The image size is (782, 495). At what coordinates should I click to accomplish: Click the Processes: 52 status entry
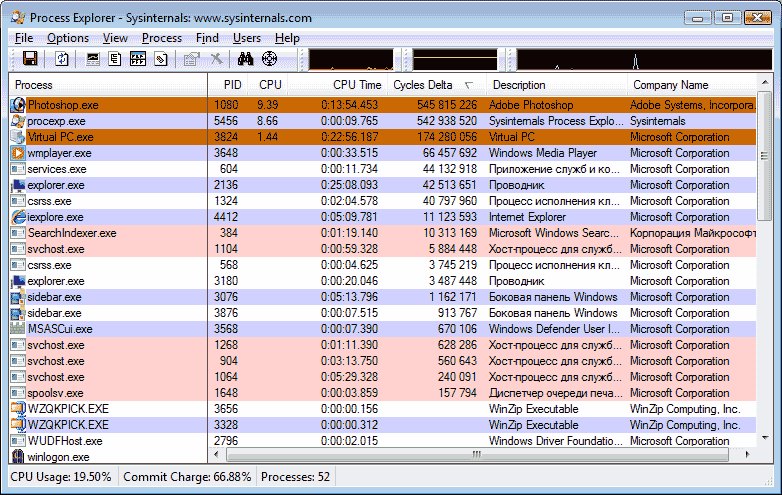click(x=295, y=477)
